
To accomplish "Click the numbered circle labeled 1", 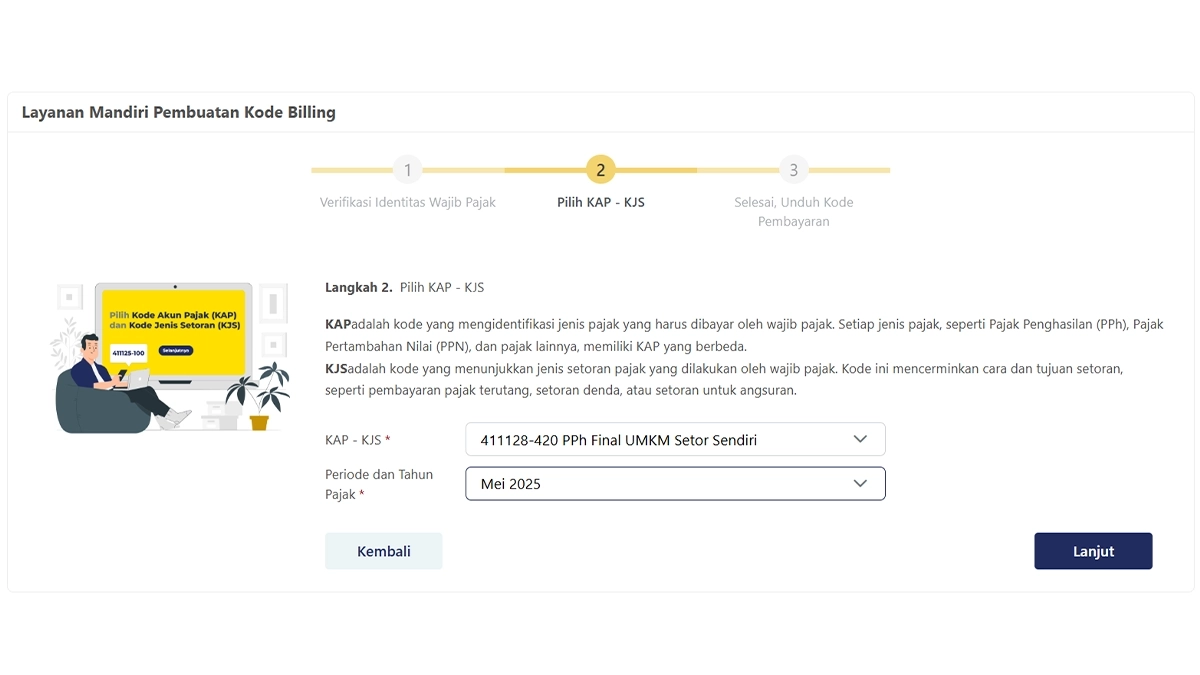I will coord(408,170).
